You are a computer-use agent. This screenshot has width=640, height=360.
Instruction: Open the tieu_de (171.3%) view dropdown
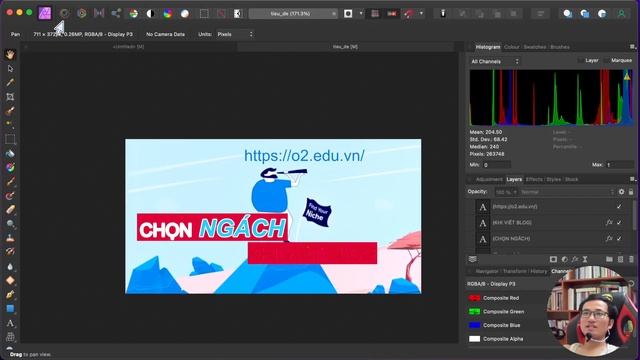point(293,13)
